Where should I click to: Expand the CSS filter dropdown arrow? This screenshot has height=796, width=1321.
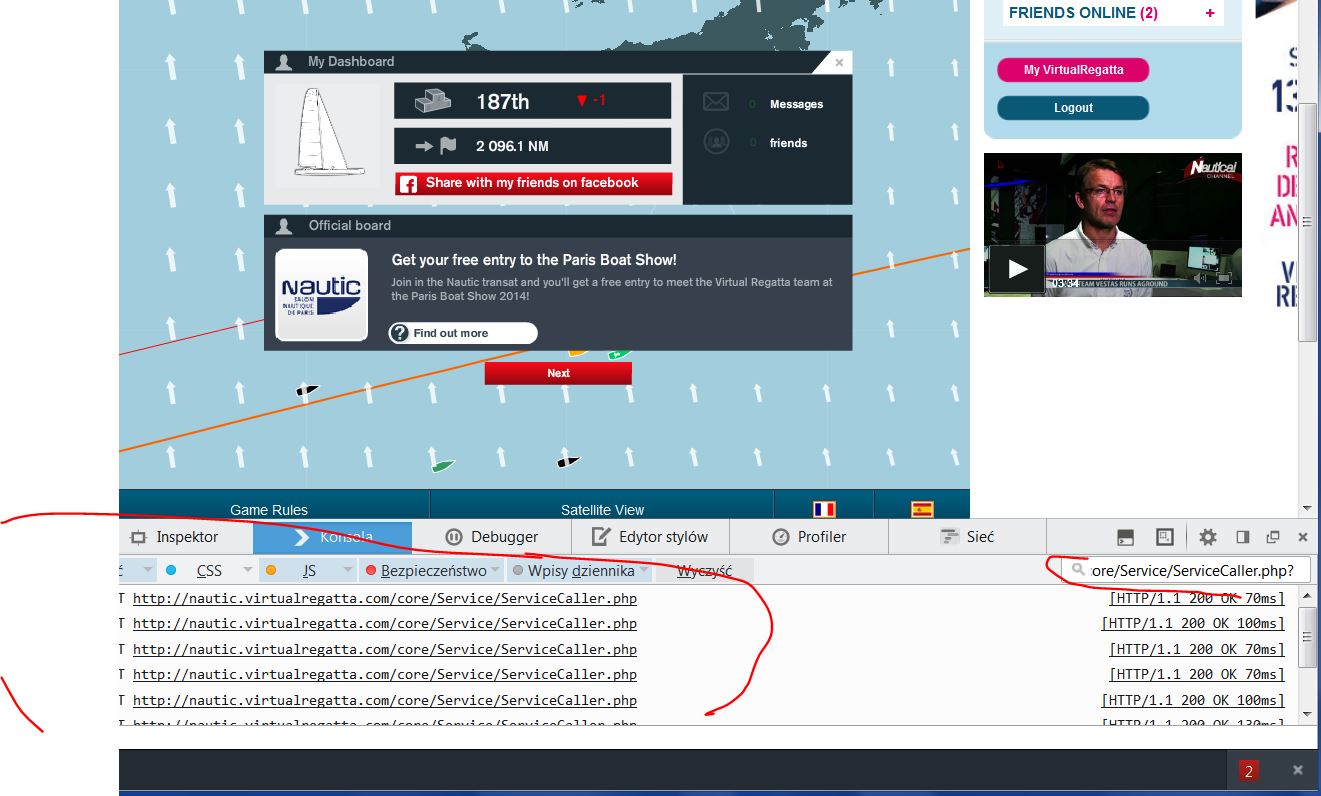[247, 571]
